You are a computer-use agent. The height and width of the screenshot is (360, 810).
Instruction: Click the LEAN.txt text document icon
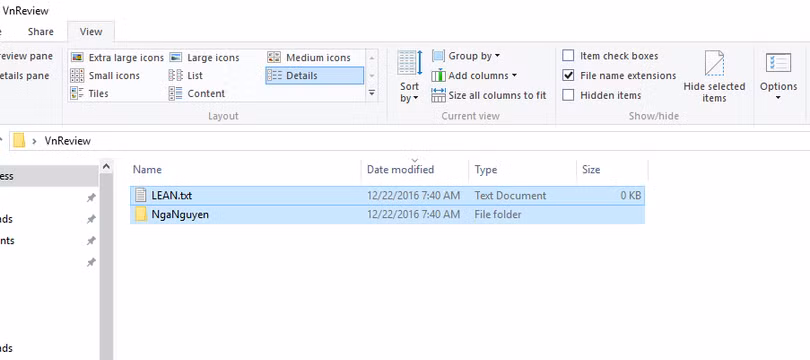coord(141,196)
